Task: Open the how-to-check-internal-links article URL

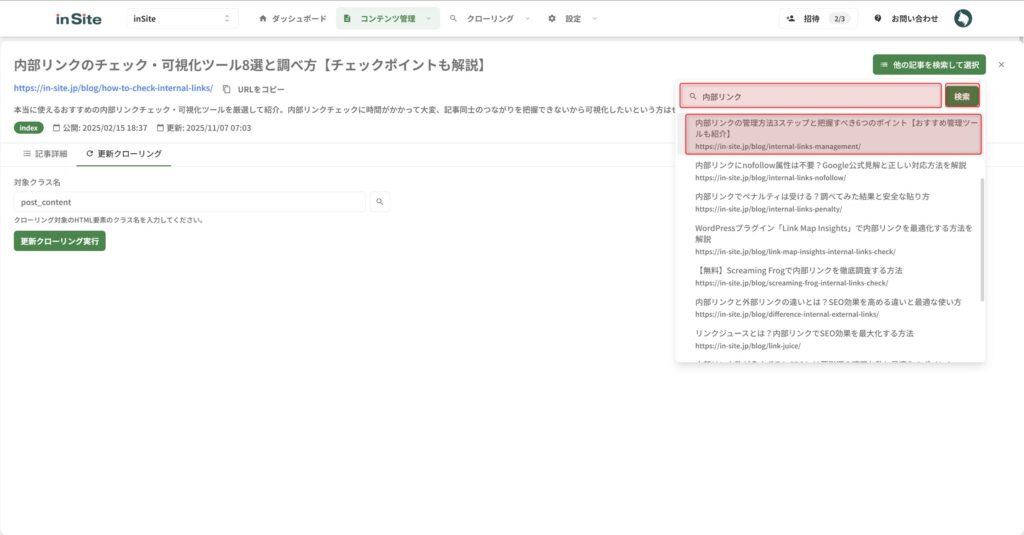Action: (113, 88)
